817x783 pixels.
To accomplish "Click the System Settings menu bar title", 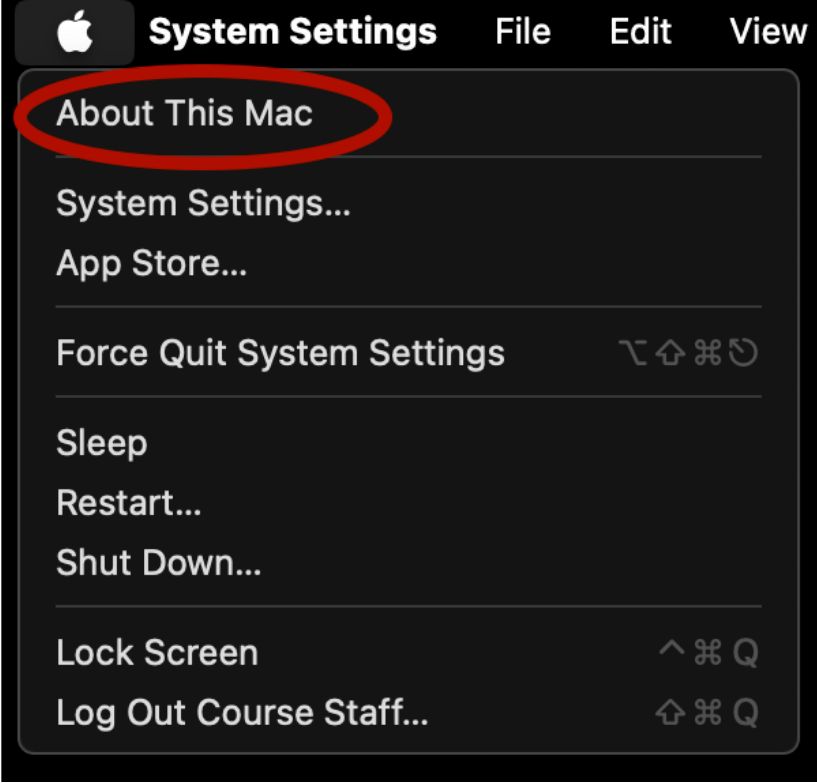I will 293,31.
